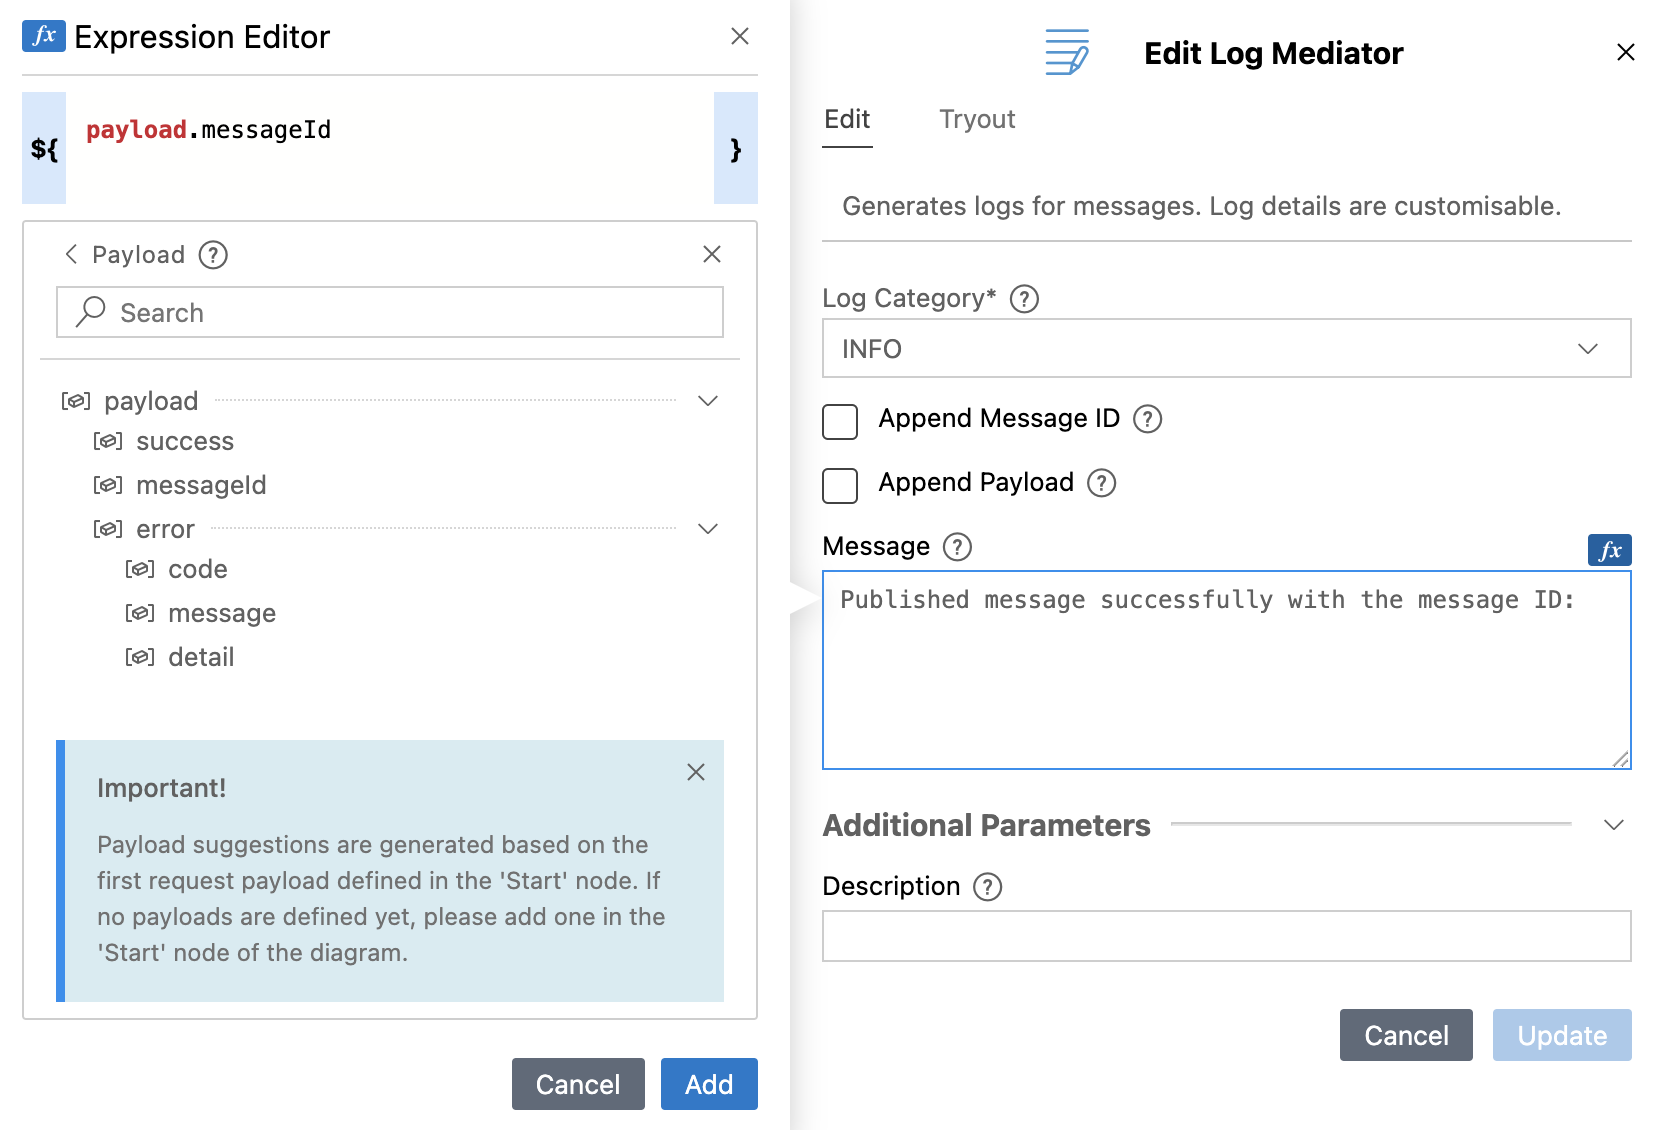Click the back chevron next to Payload
Screen dimensions: 1670x1130
pyautogui.click(x=71, y=254)
